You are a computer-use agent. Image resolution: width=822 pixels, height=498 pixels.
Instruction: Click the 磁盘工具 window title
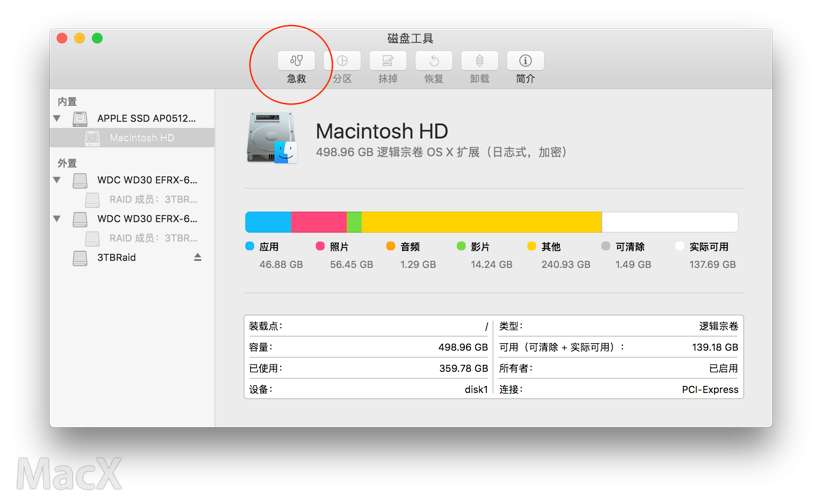[x=410, y=38]
